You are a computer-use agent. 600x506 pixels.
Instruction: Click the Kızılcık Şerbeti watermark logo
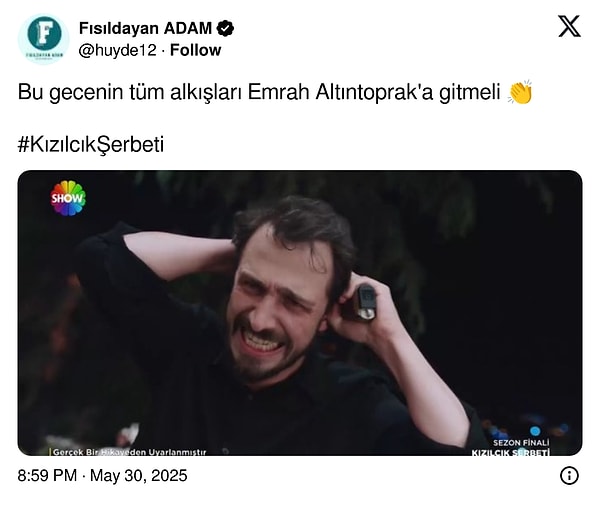[510, 452]
